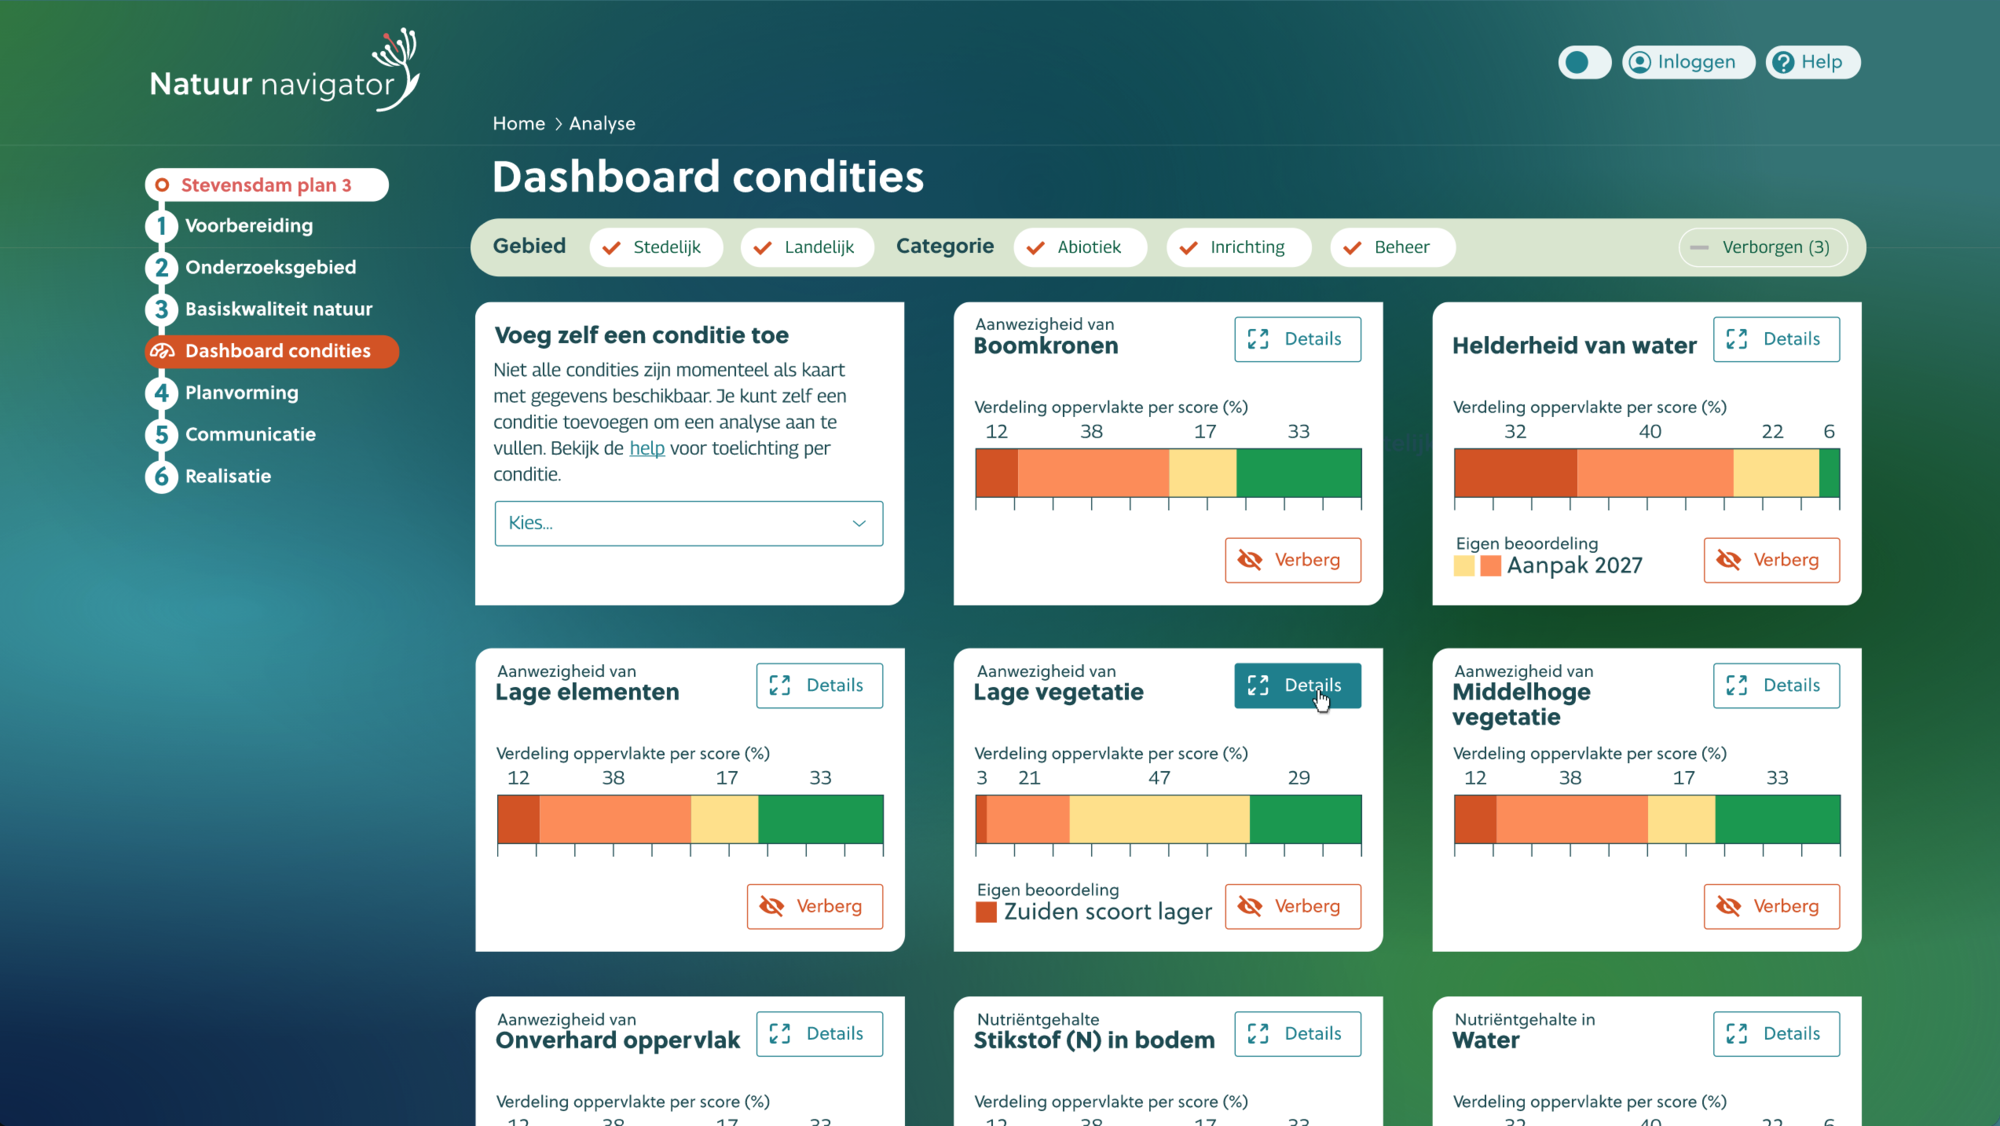
Task: Click the Voeg zelf een conditie toe heading
Action: [642, 336]
